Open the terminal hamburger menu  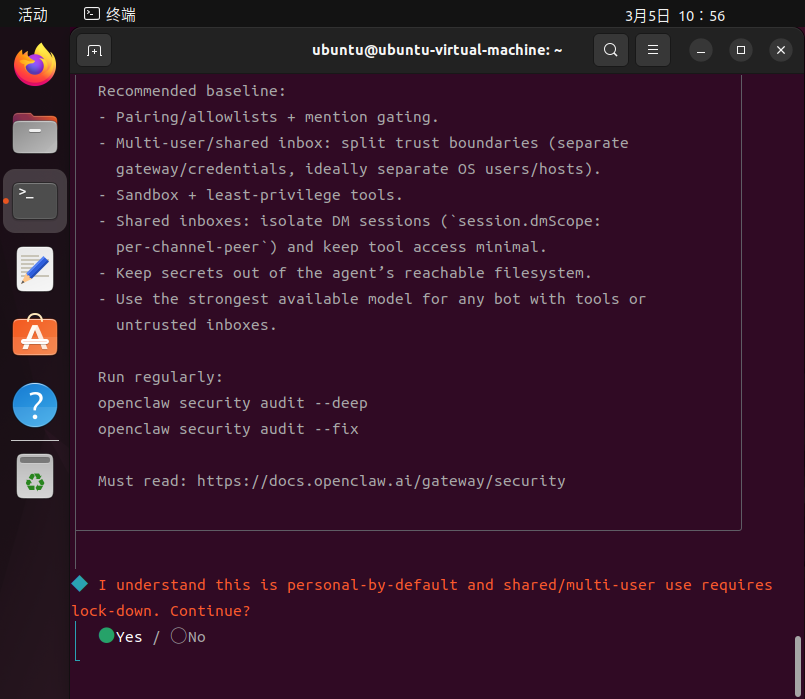[x=653, y=50]
